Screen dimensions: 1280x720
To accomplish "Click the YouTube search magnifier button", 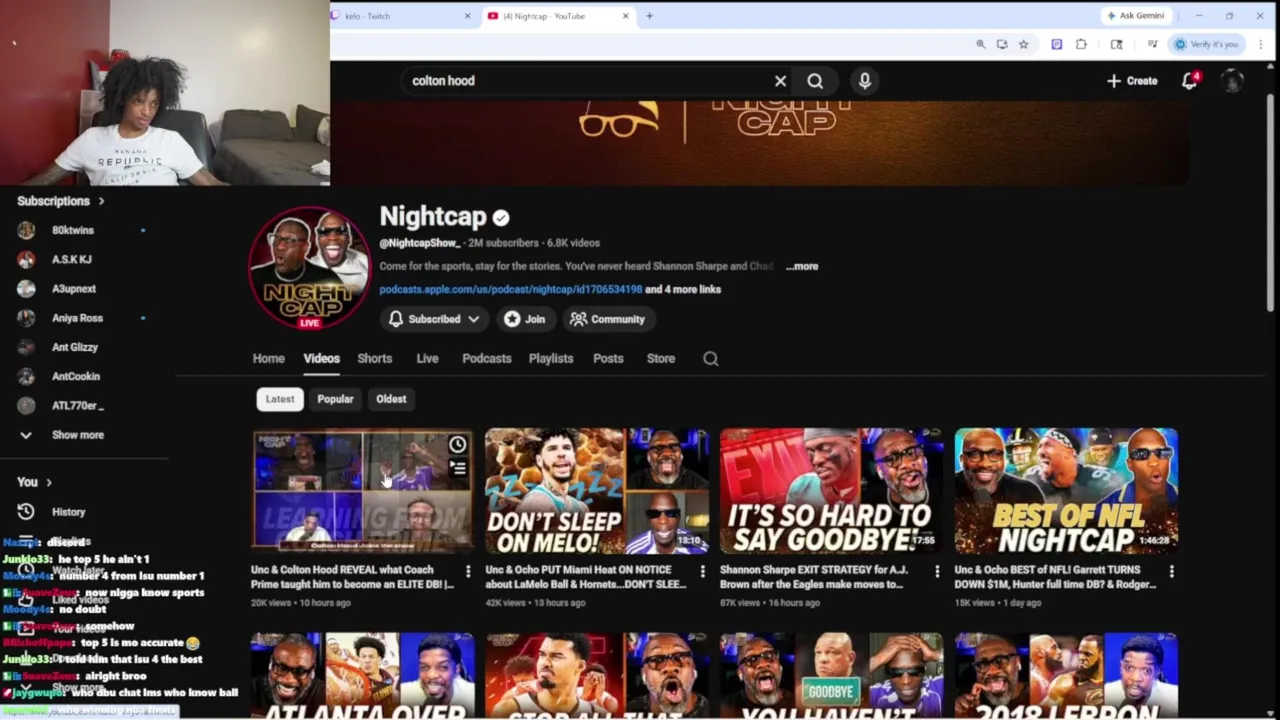I will (x=815, y=81).
